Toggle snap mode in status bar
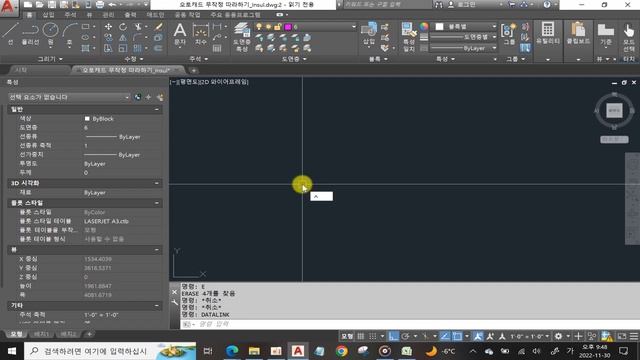This screenshot has height=360, width=640. pos(373,336)
